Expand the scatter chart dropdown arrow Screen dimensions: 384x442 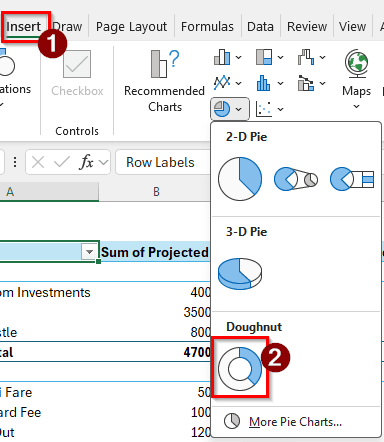(x=281, y=109)
